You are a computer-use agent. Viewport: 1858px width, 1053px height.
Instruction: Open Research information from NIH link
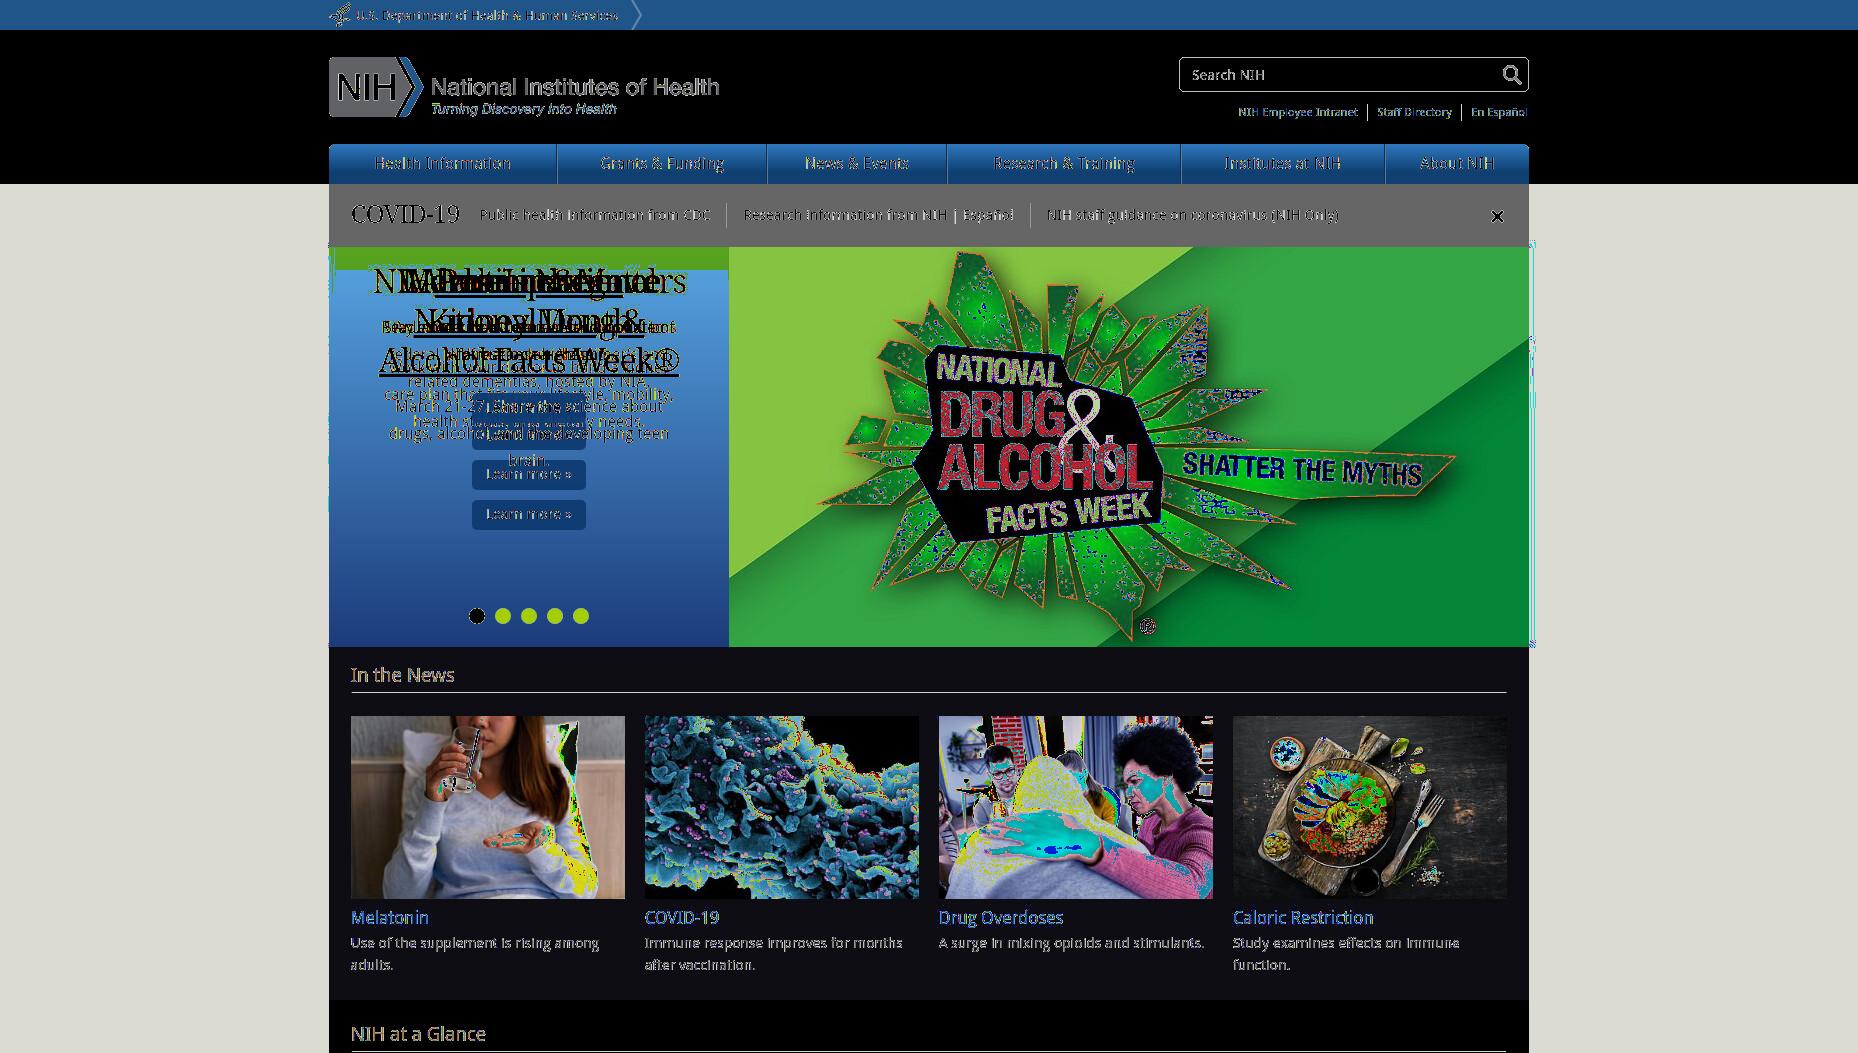coord(845,215)
